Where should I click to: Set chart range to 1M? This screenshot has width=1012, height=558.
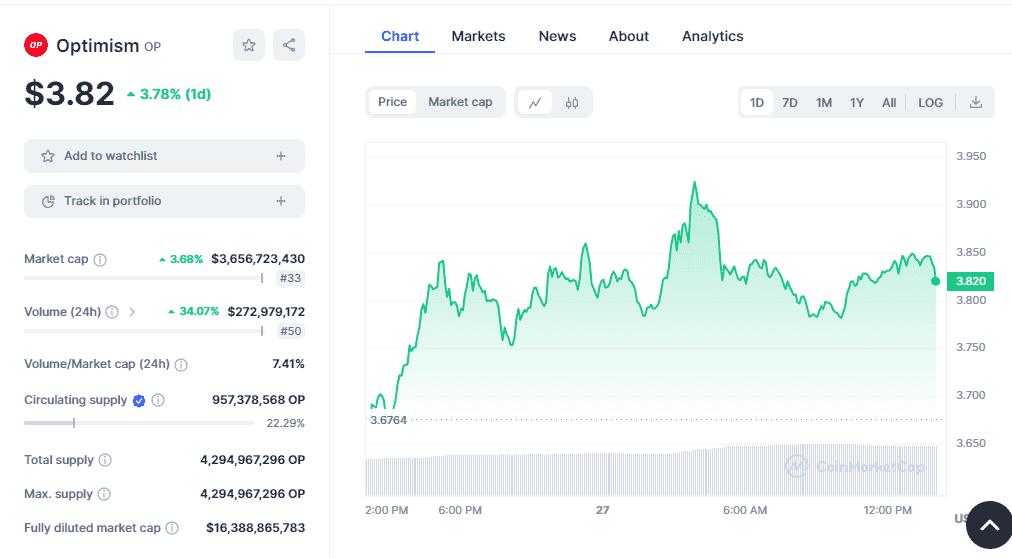pyautogui.click(x=824, y=103)
